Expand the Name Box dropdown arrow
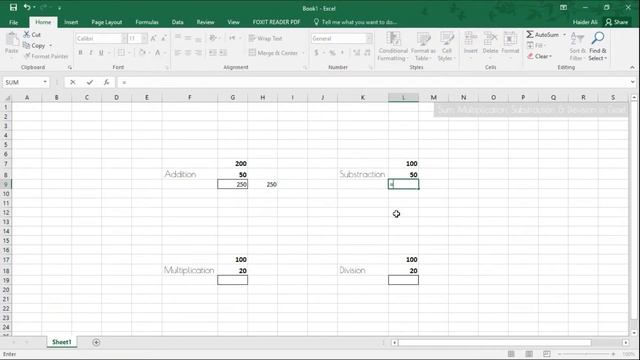Image resolution: width=640 pixels, height=360 pixels. (x=45, y=82)
